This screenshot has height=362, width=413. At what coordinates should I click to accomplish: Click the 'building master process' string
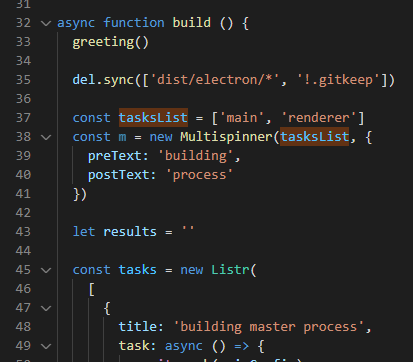pyautogui.click(x=269, y=327)
